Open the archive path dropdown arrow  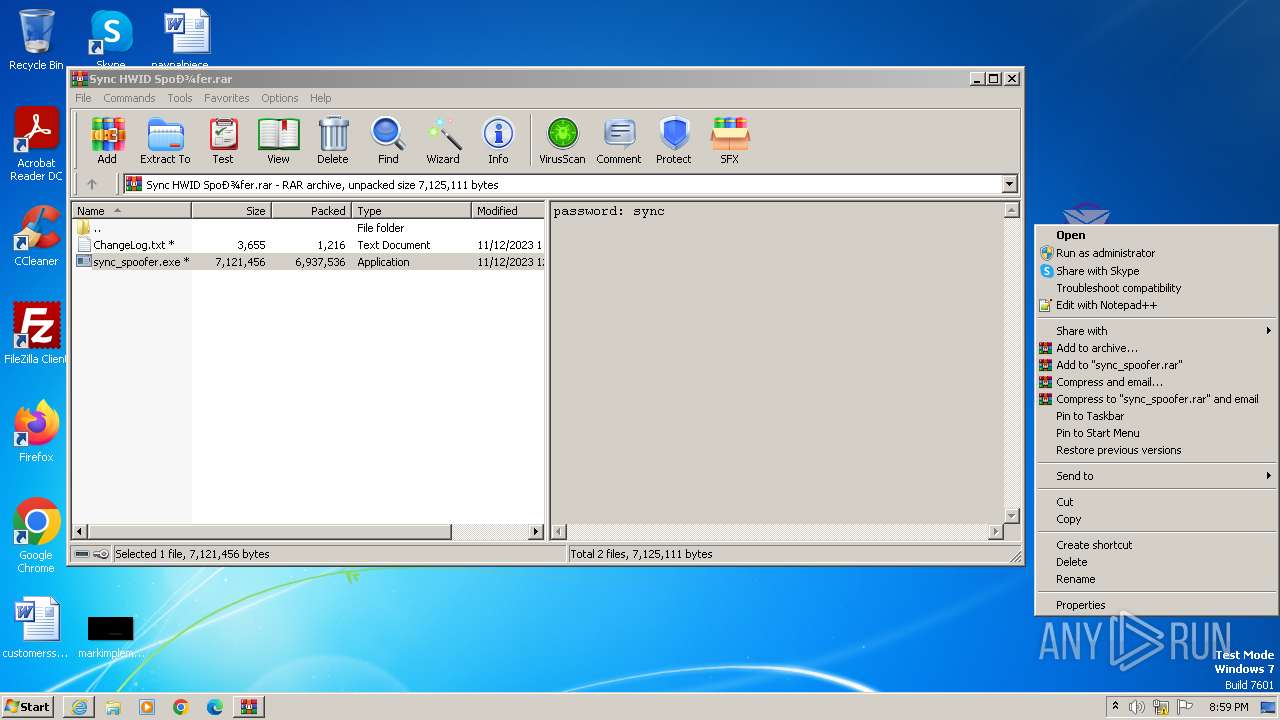[x=1009, y=184]
